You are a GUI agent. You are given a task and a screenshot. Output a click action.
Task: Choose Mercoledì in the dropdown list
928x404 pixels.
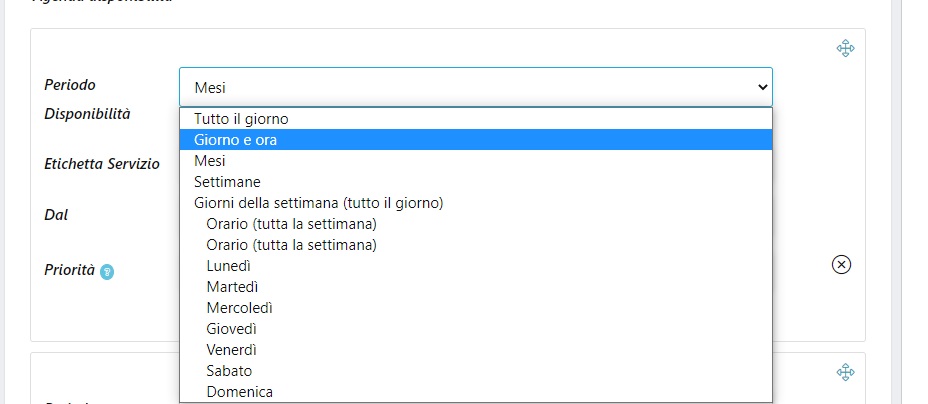click(x=239, y=308)
